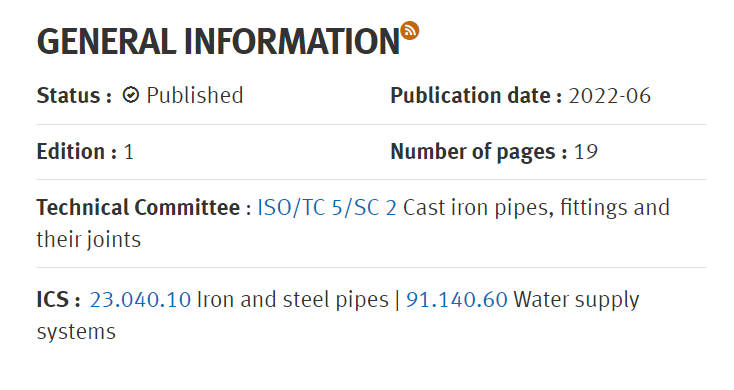Click the Number of pages label

[x=478, y=152]
